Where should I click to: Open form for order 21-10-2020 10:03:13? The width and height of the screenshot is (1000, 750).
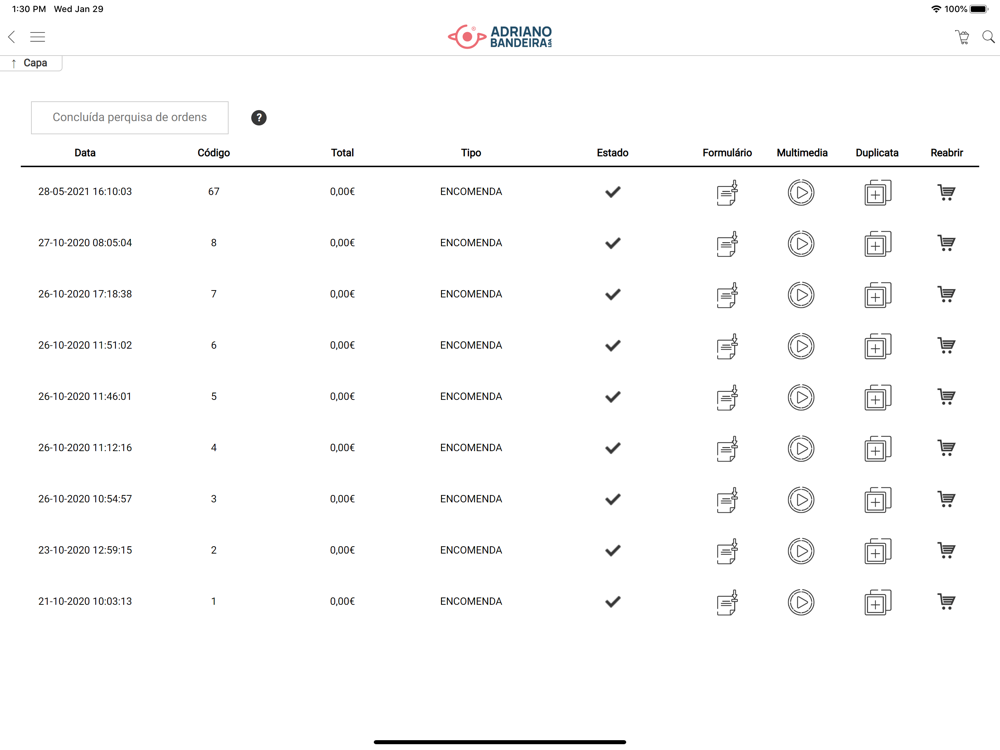[727, 603]
